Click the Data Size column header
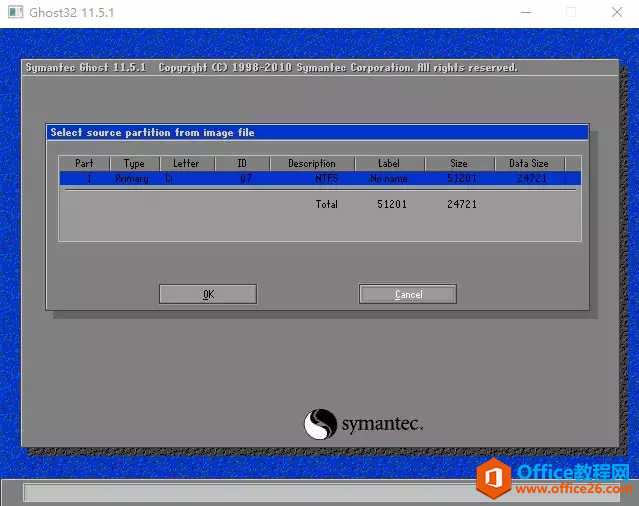The width and height of the screenshot is (639, 506). point(529,163)
